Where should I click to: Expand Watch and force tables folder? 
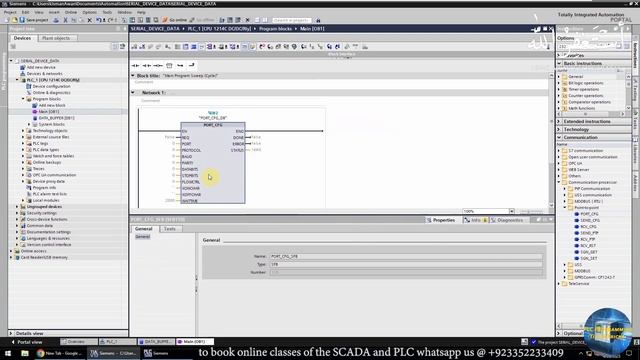point(23,156)
